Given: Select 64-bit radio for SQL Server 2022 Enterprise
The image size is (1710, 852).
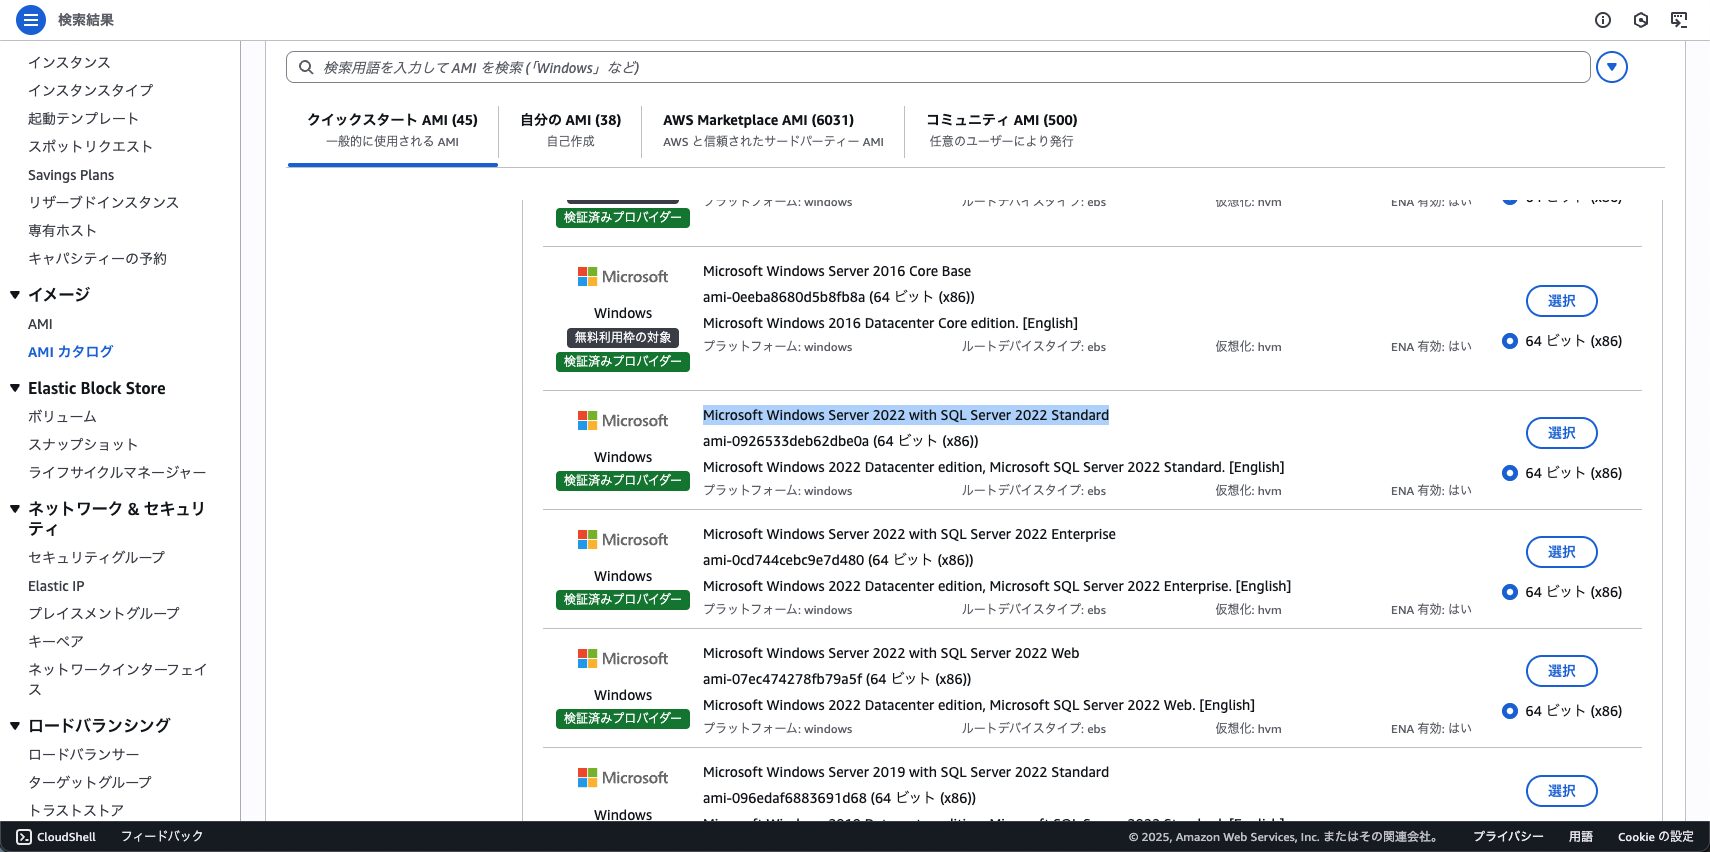Looking at the screenshot, I should [x=1510, y=592].
